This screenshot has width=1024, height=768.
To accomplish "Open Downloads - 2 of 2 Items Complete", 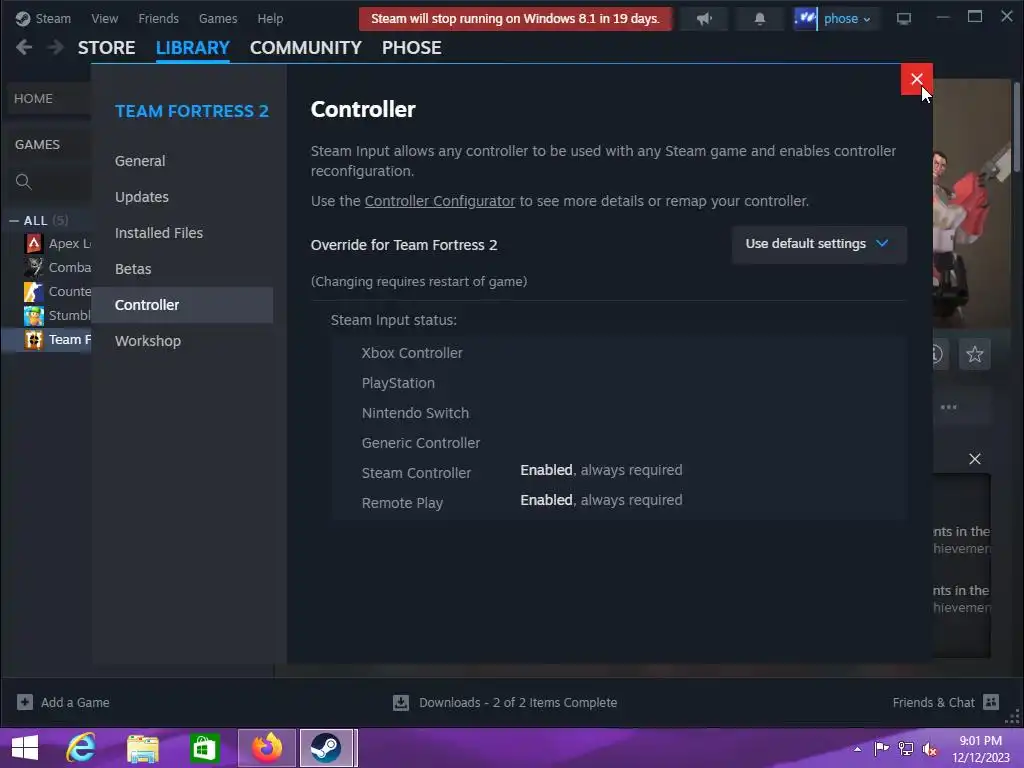I will pyautogui.click(x=518, y=703).
